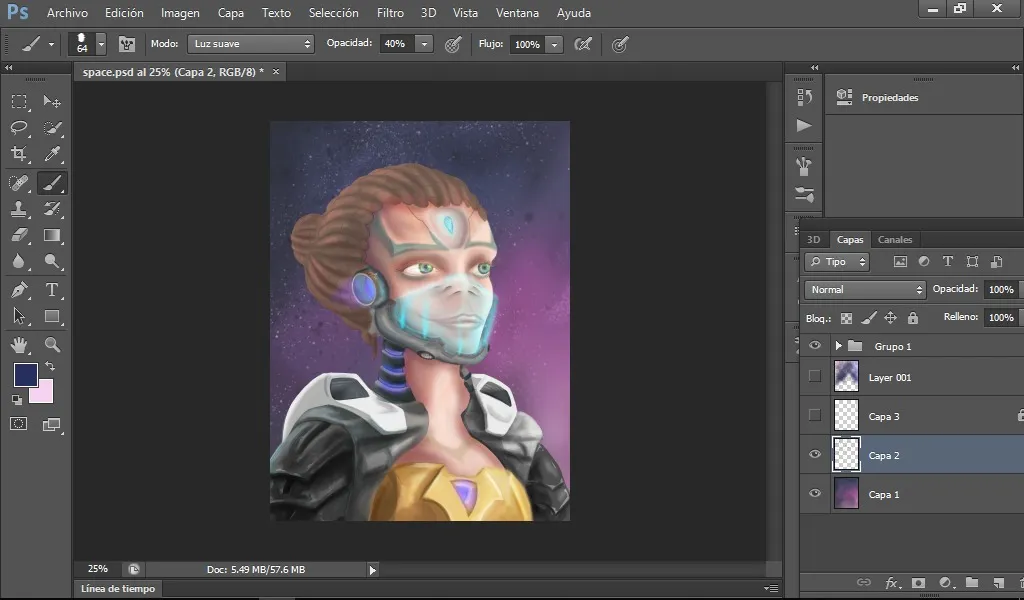
Task: Select the Lasso tool
Action: 19,128
